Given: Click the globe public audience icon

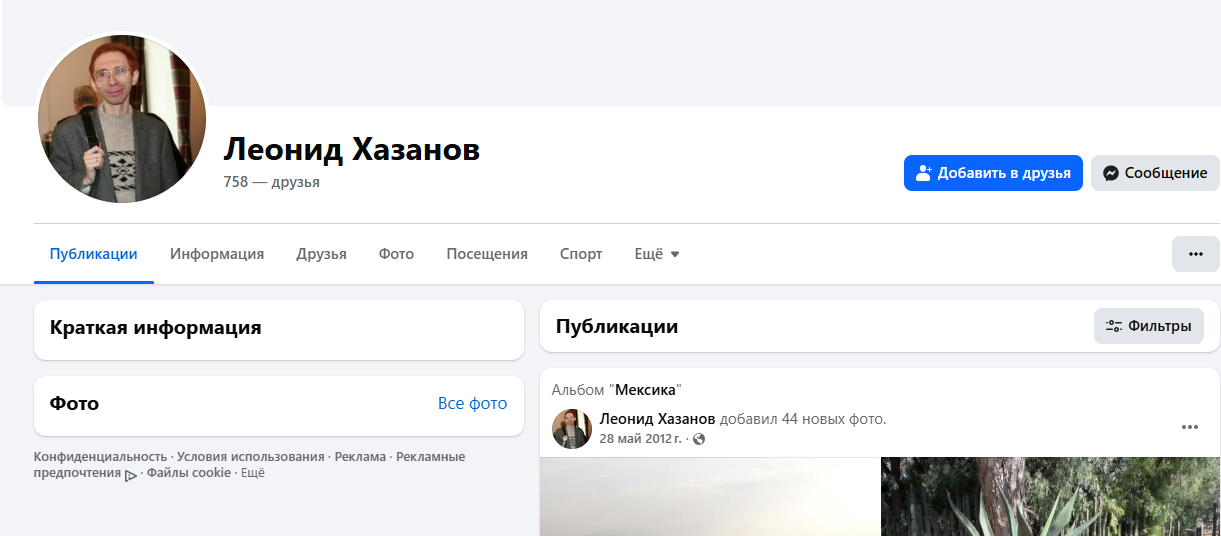Looking at the screenshot, I should coord(699,439).
